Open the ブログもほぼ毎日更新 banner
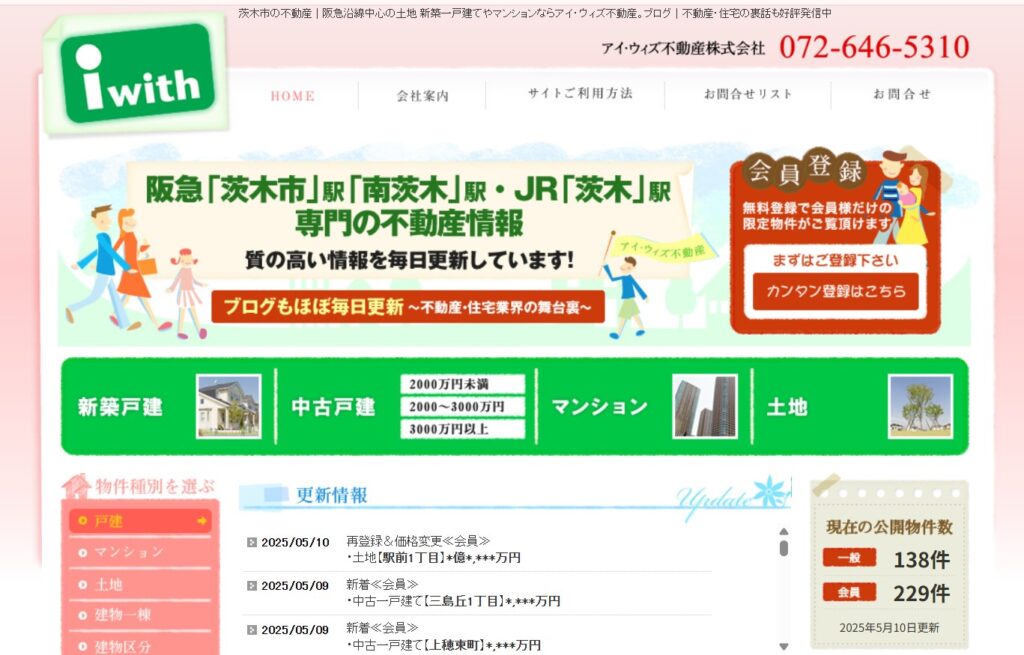 click(x=408, y=307)
